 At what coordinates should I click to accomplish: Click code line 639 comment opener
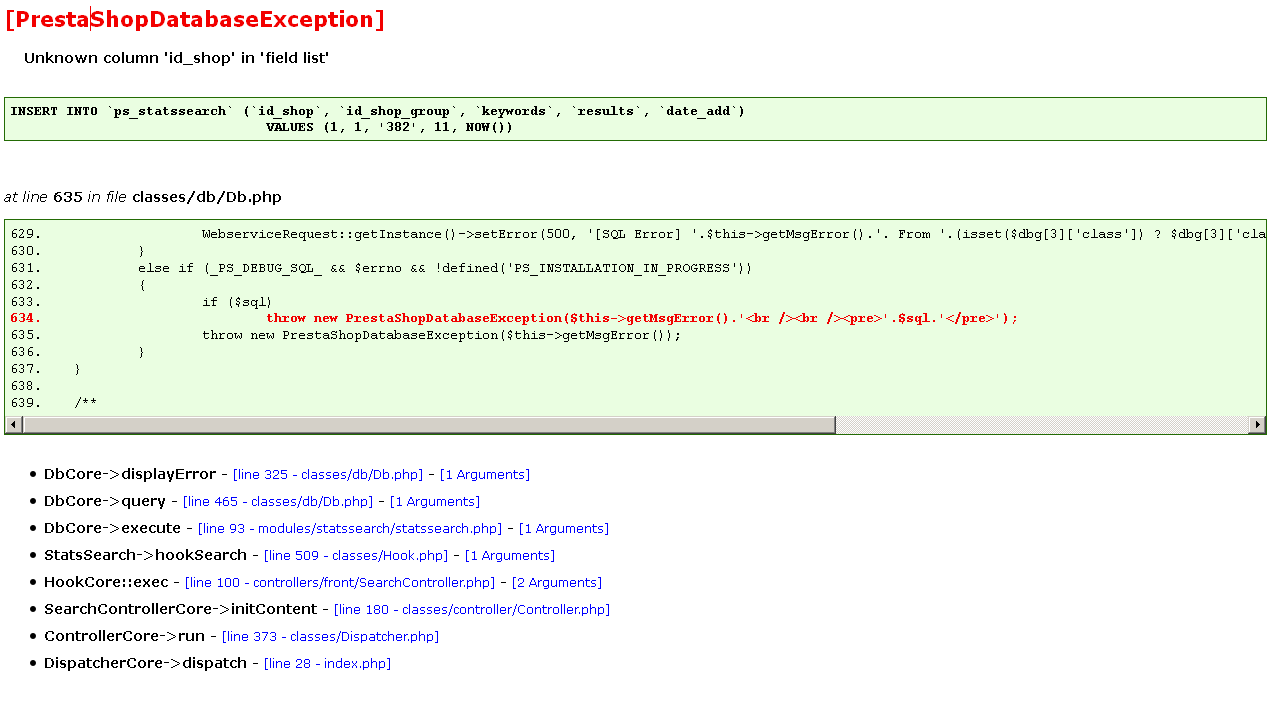pyautogui.click(x=86, y=402)
